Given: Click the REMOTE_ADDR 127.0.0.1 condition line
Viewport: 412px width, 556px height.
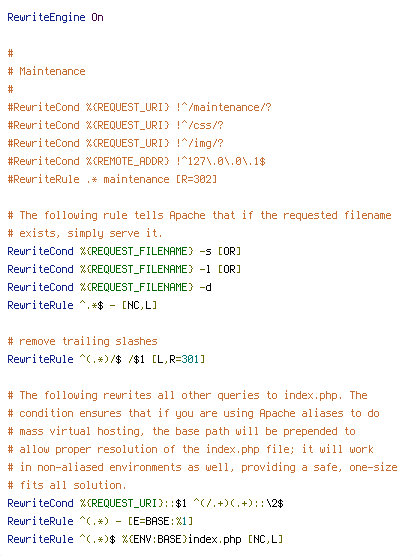Looking at the screenshot, I should click(x=137, y=161).
